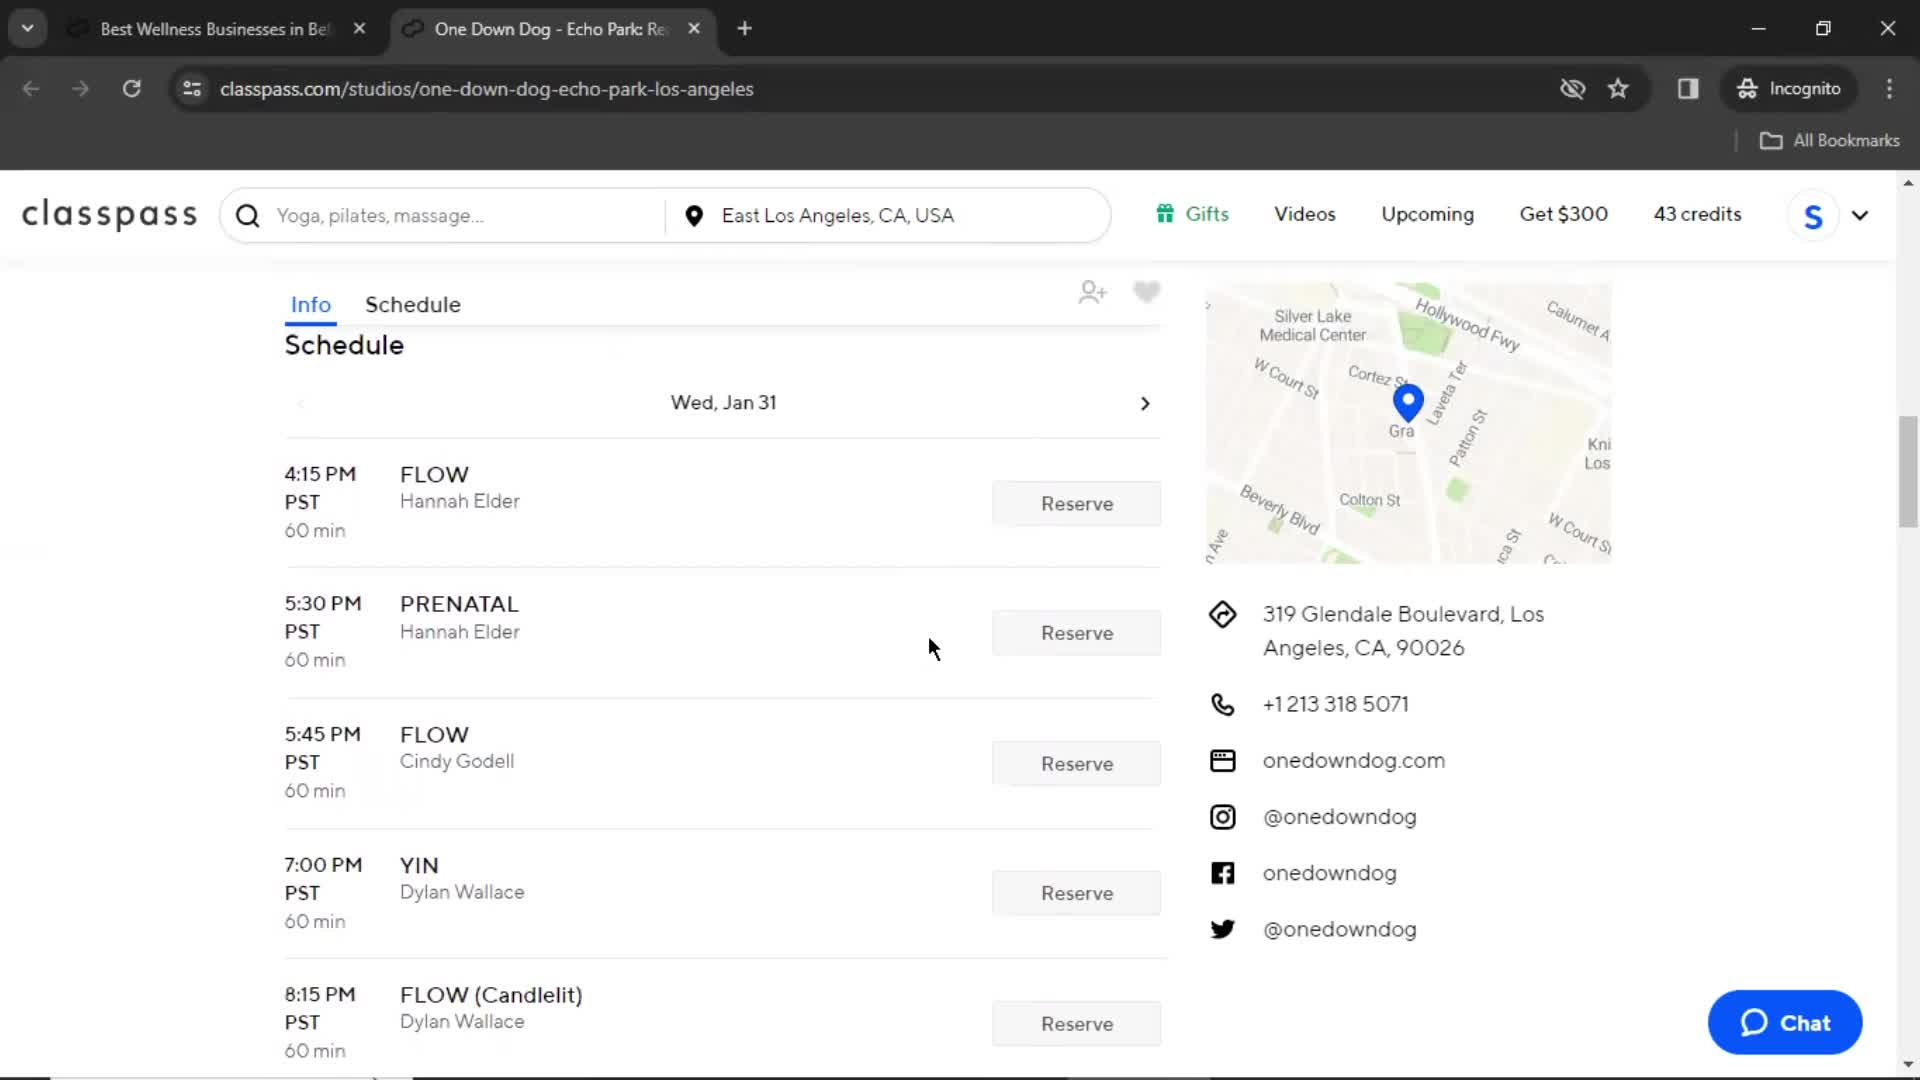
Task: Reserve the 5:45 PM FLOW class
Action: 1077,764
